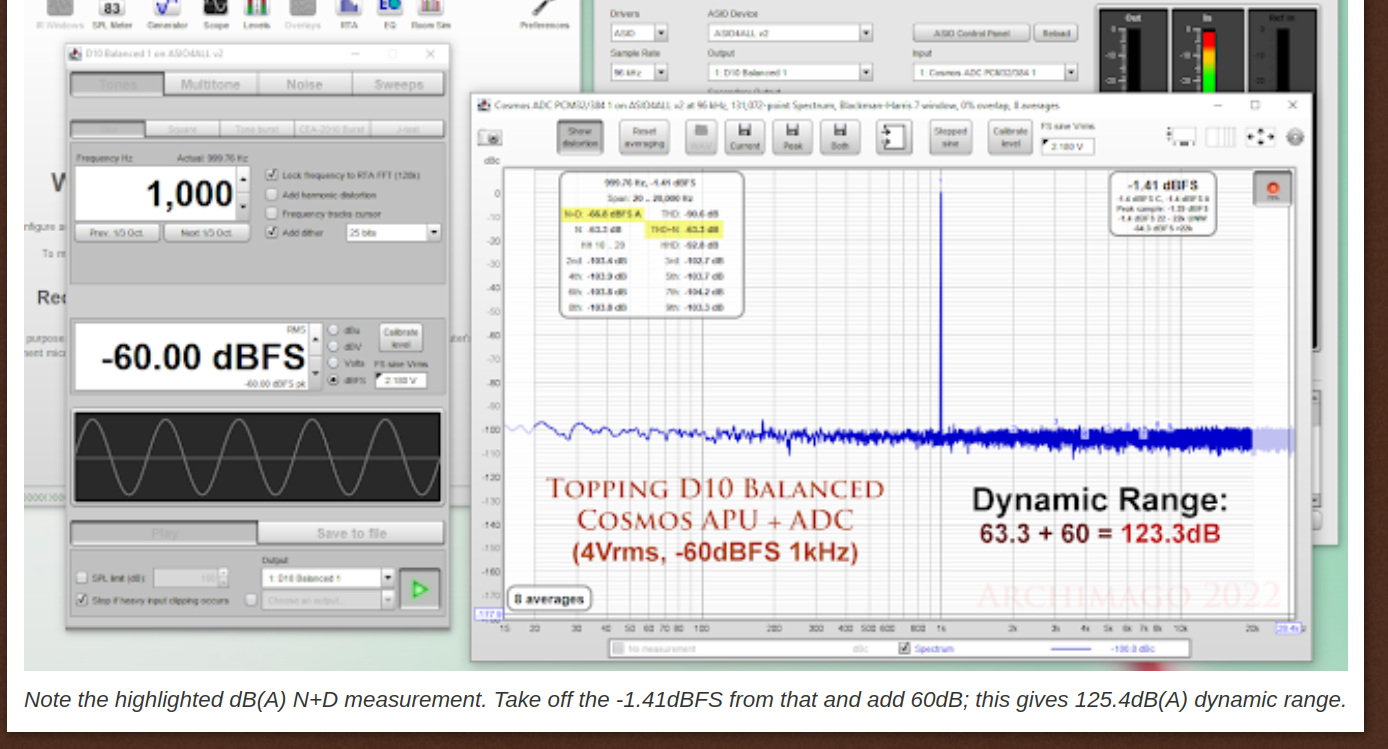The width and height of the screenshot is (1388, 749).
Task: Click the Reset averaging button
Action: tap(644, 137)
